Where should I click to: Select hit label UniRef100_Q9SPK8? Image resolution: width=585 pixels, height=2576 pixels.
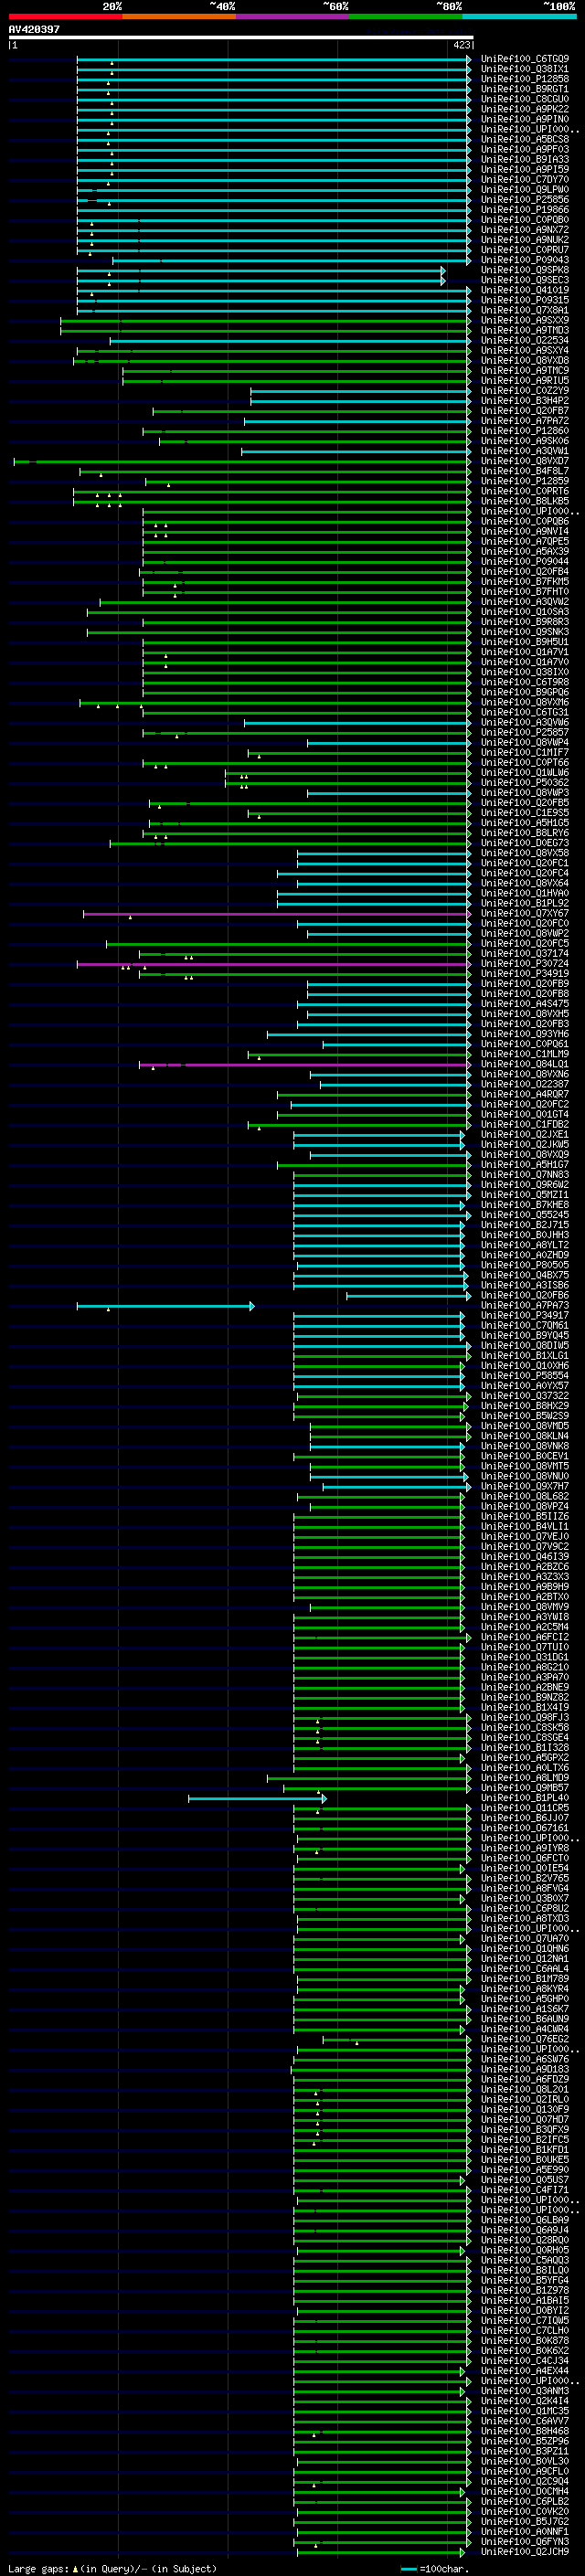click(x=525, y=270)
